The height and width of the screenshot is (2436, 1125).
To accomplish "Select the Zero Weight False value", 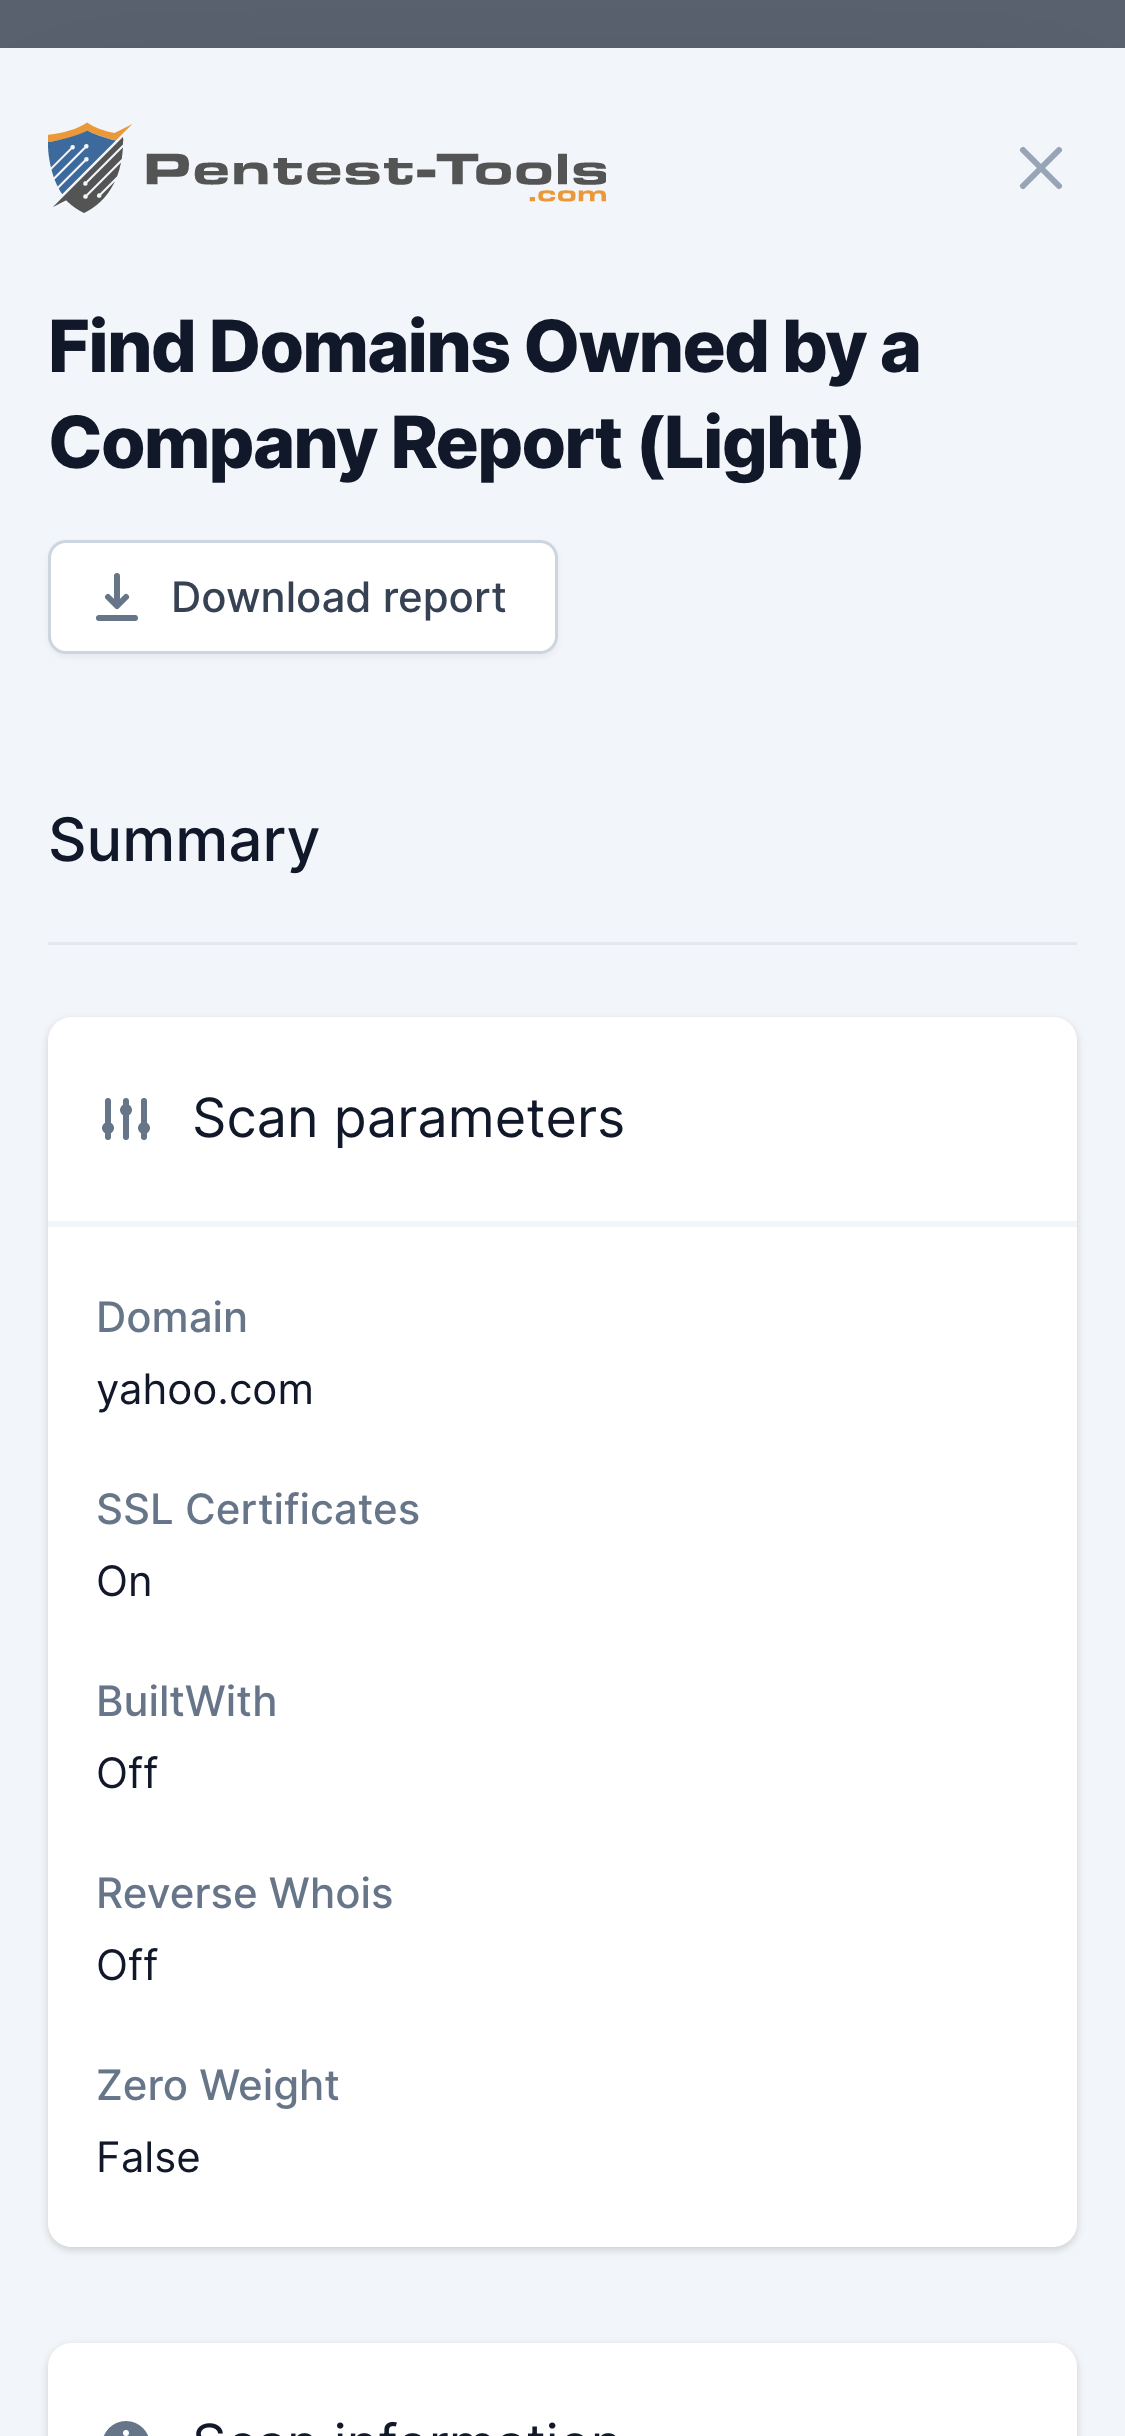I will 148,2156.
